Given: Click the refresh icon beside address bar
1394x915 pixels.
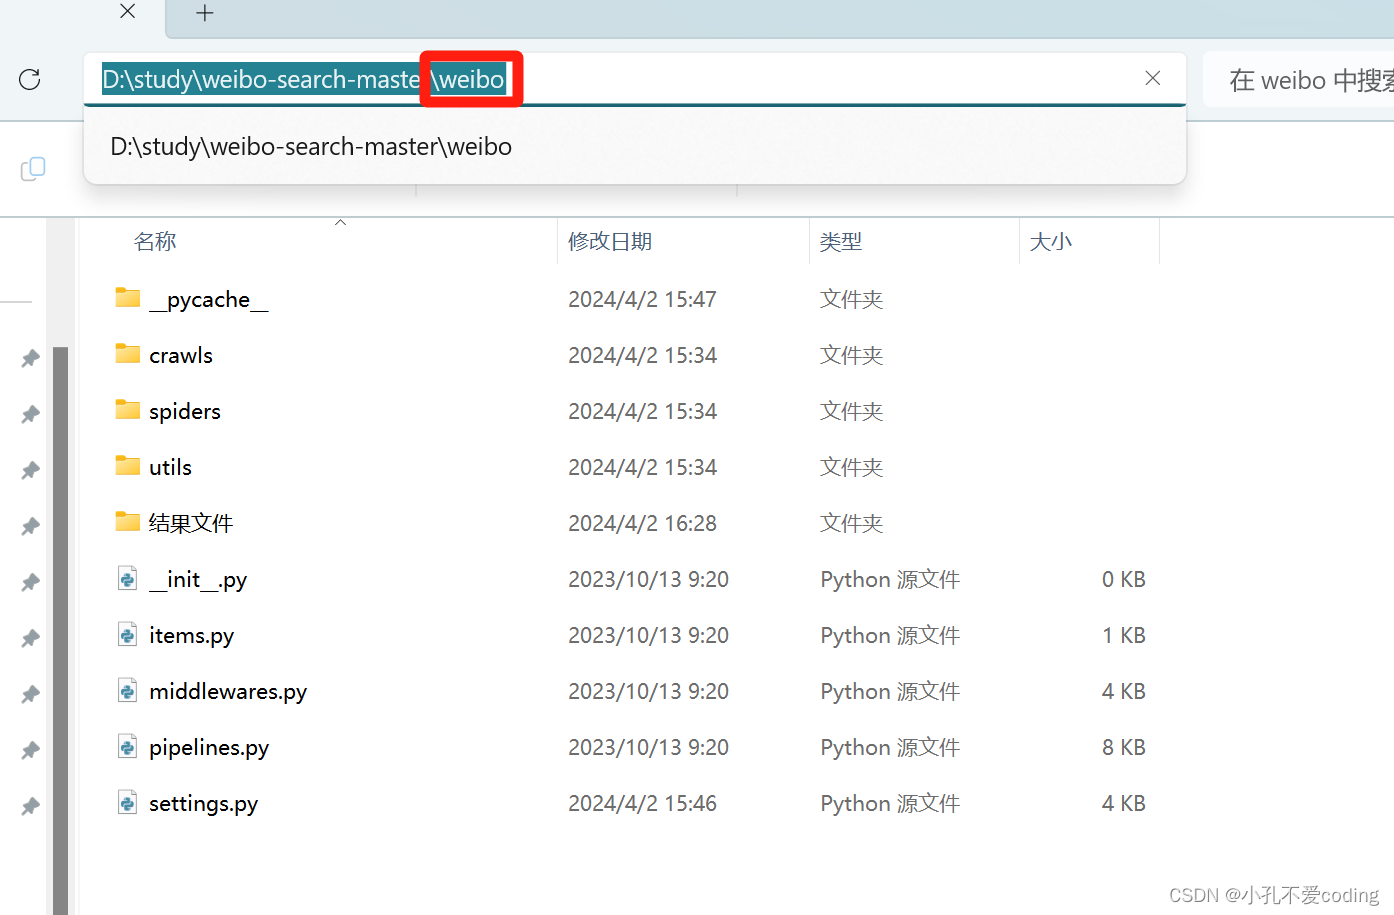Looking at the screenshot, I should [30, 79].
